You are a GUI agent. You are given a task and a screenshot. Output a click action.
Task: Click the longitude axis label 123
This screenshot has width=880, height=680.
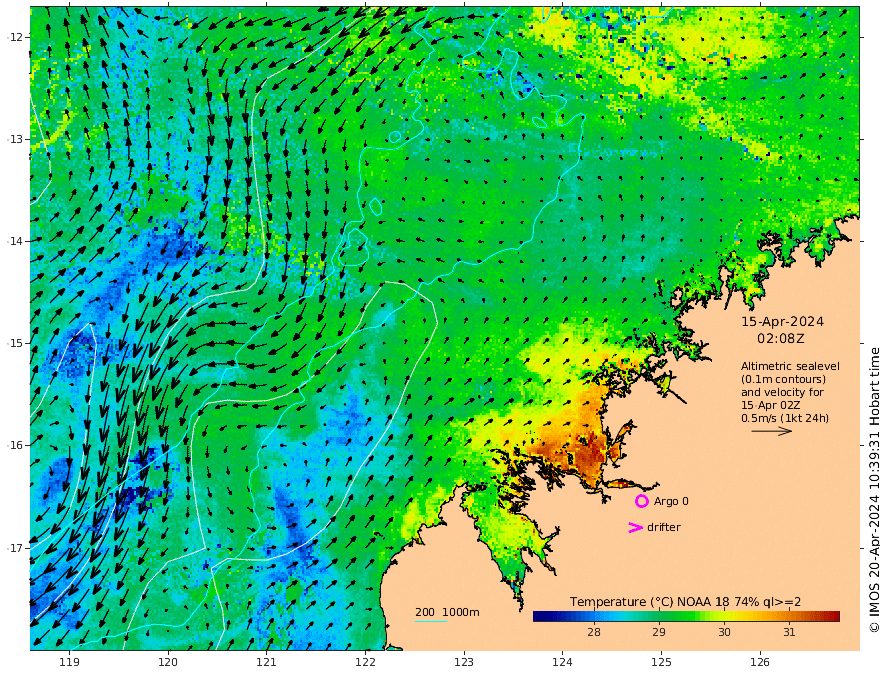point(464,662)
